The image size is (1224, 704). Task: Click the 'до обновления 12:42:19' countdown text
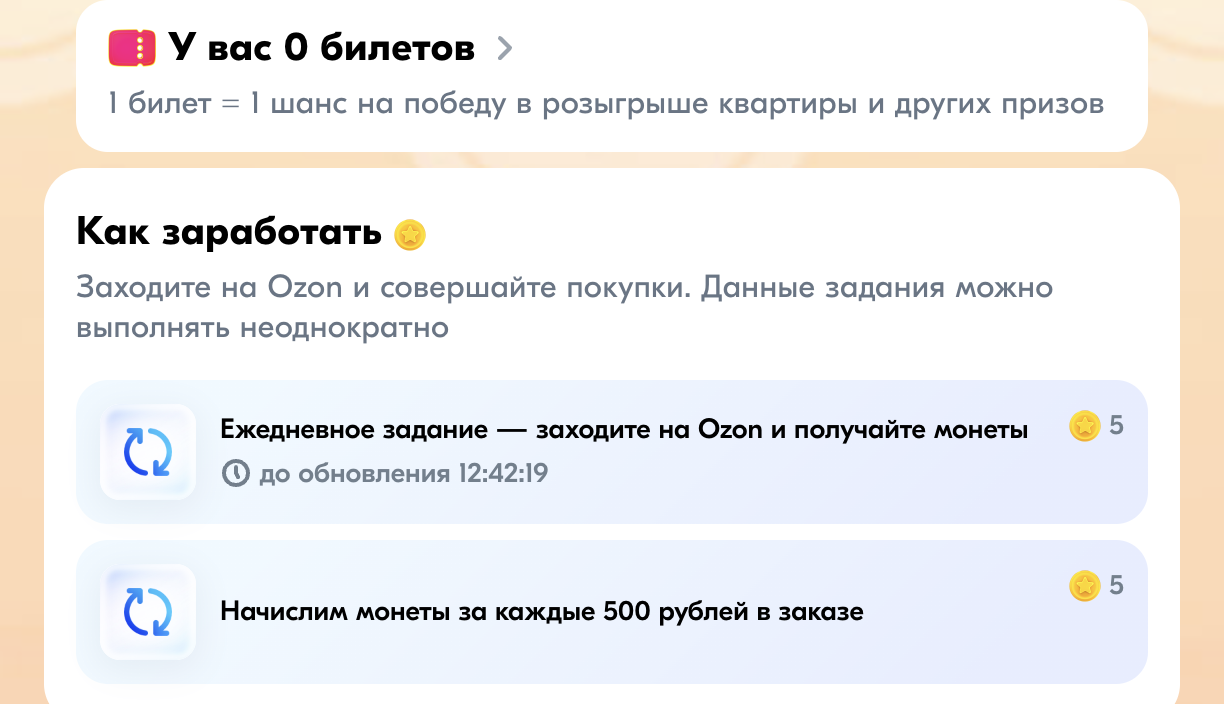[403, 473]
